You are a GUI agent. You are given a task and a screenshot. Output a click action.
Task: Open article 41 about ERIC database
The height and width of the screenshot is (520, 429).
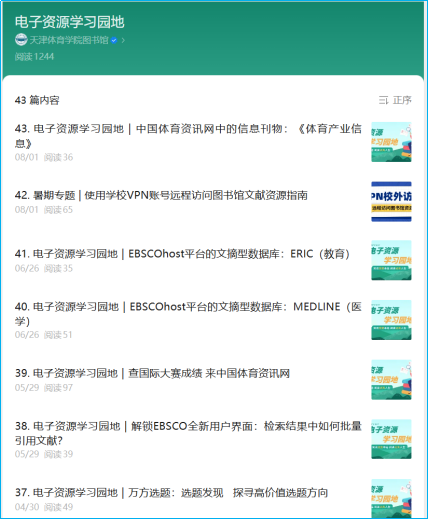pyautogui.click(x=182, y=254)
